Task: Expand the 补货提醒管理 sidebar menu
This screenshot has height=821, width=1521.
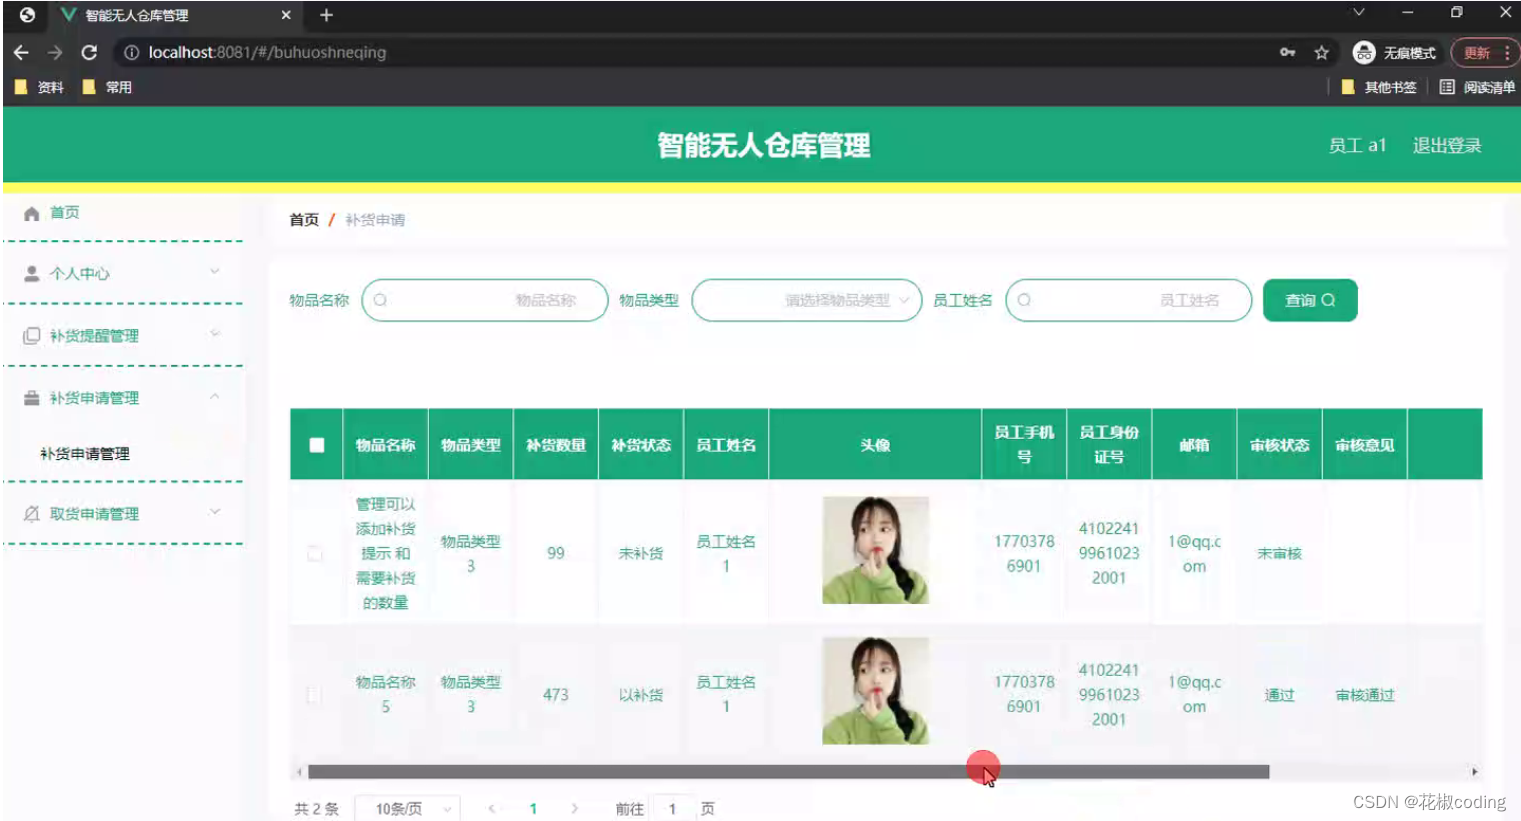Action: 214,334
